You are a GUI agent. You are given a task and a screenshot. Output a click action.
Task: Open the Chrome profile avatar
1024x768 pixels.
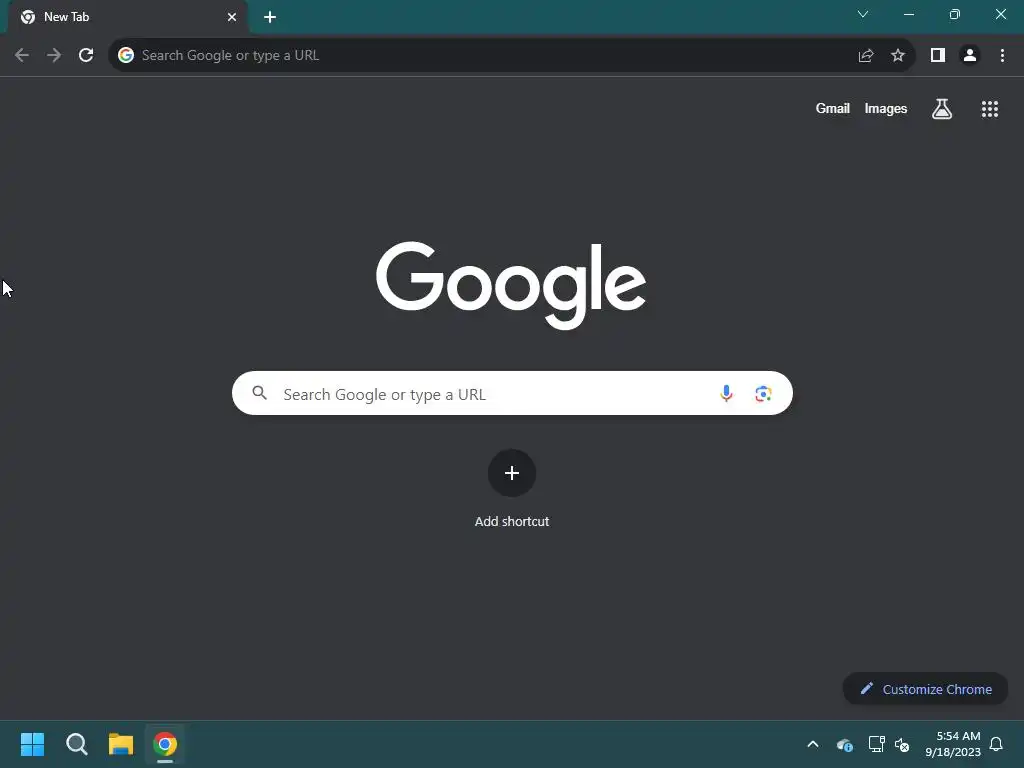pos(970,56)
